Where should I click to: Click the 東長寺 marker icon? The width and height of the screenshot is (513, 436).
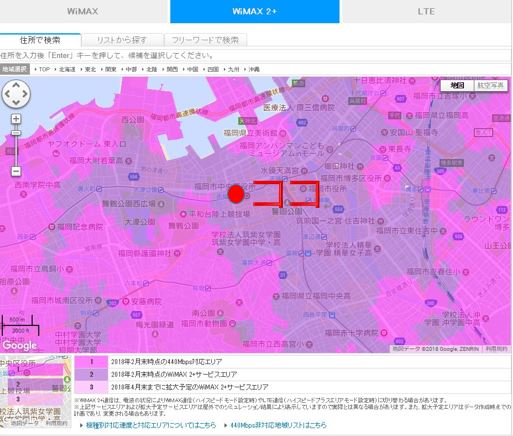[x=383, y=149]
